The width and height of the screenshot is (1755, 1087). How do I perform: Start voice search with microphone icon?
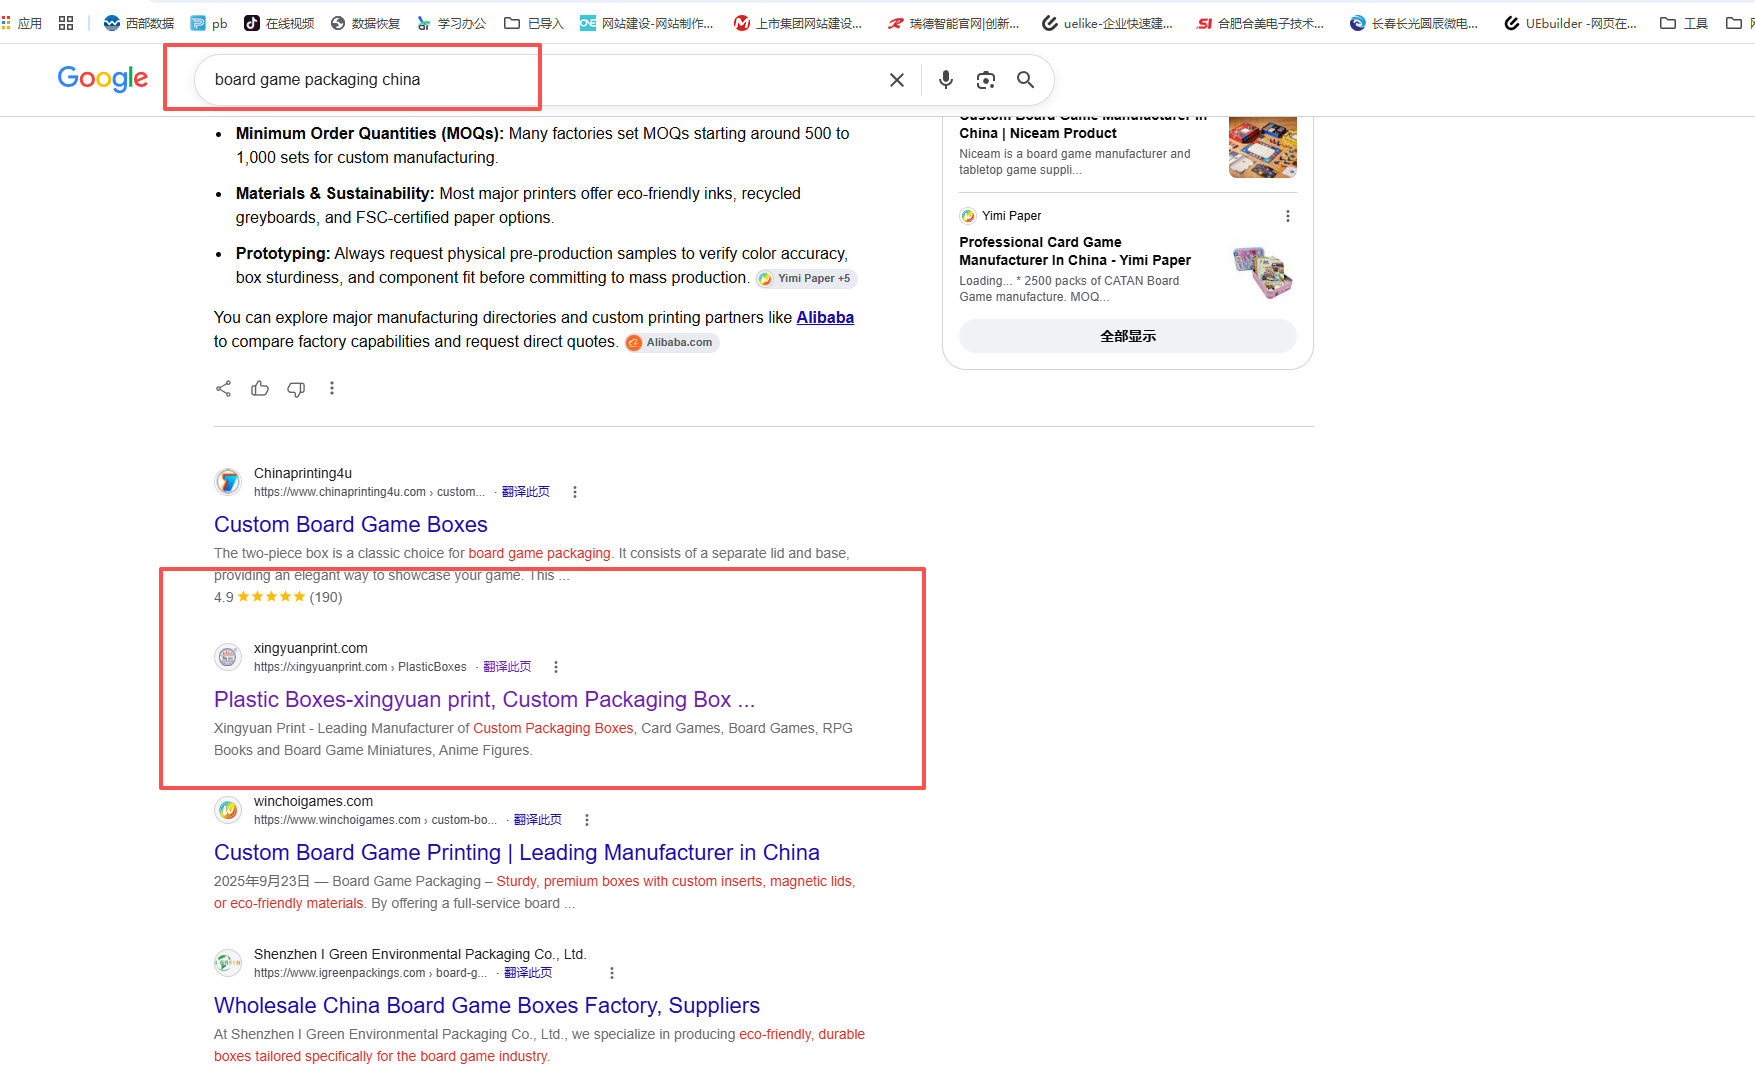945,80
